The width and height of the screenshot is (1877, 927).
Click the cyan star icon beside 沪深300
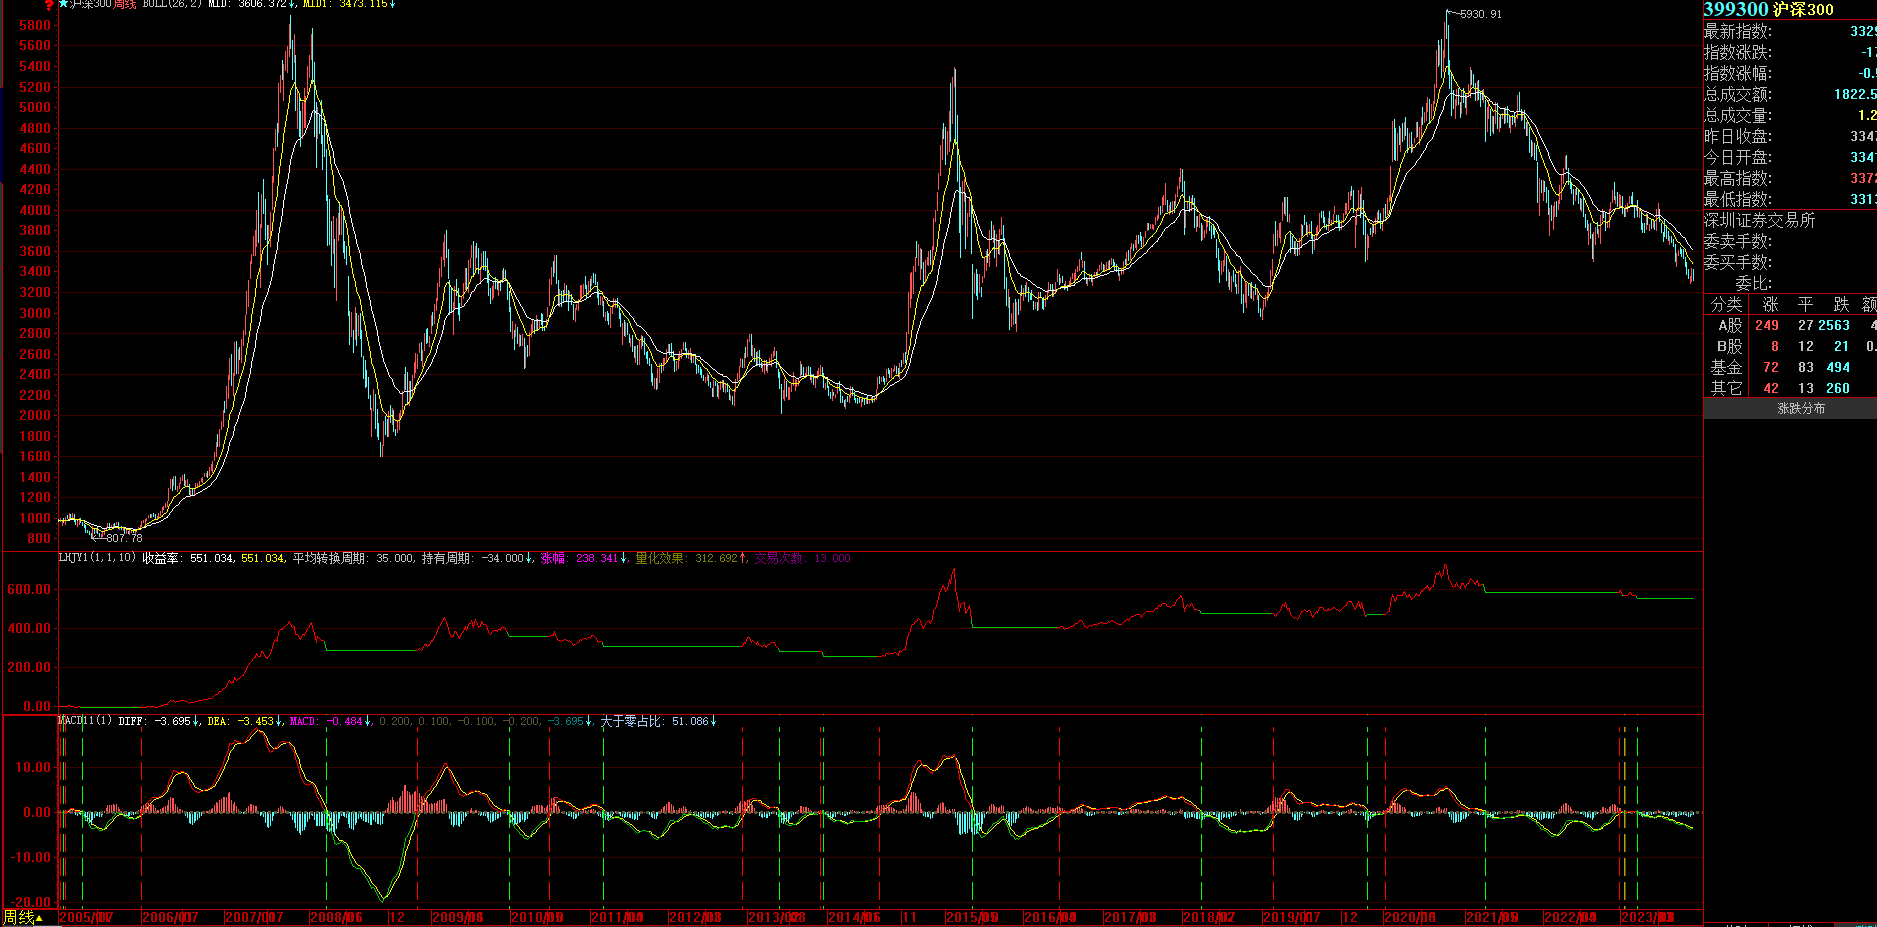64,5
